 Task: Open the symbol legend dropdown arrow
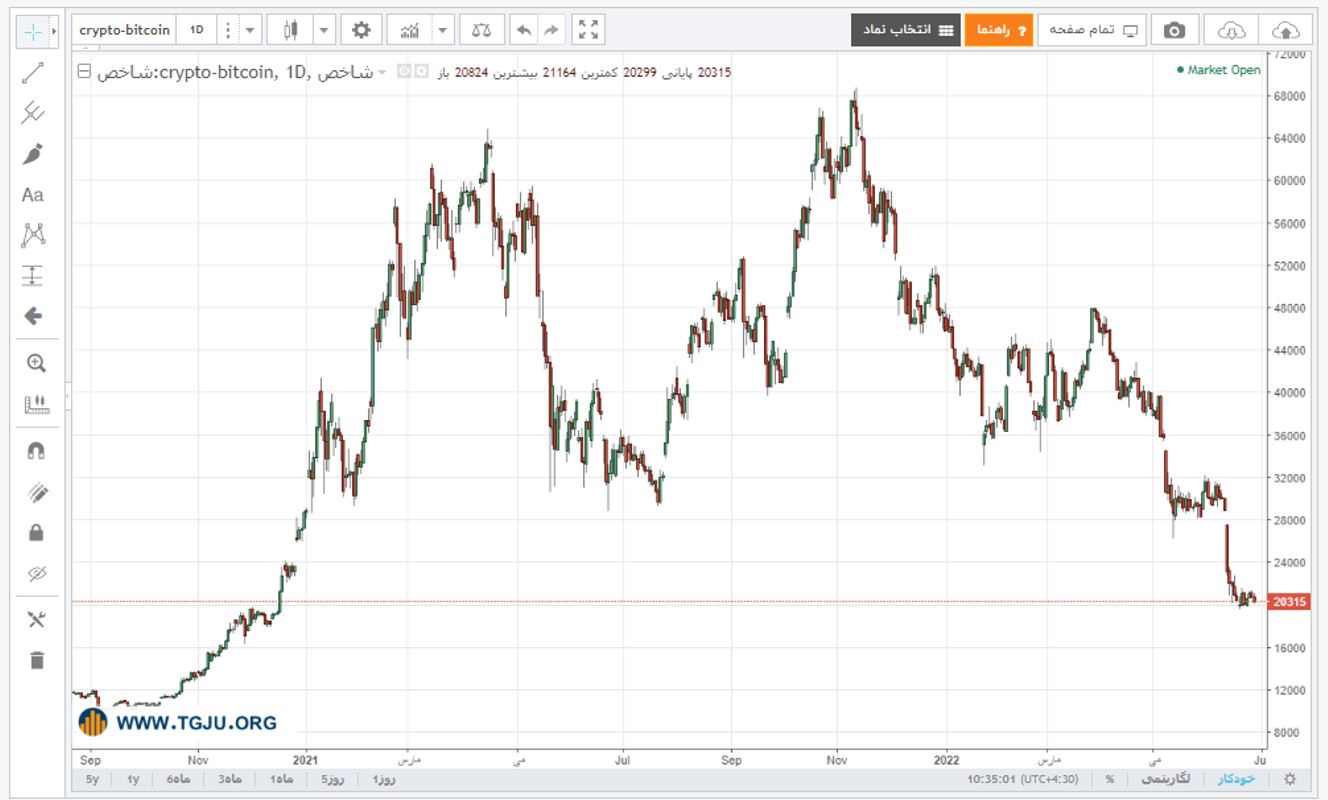click(382, 72)
